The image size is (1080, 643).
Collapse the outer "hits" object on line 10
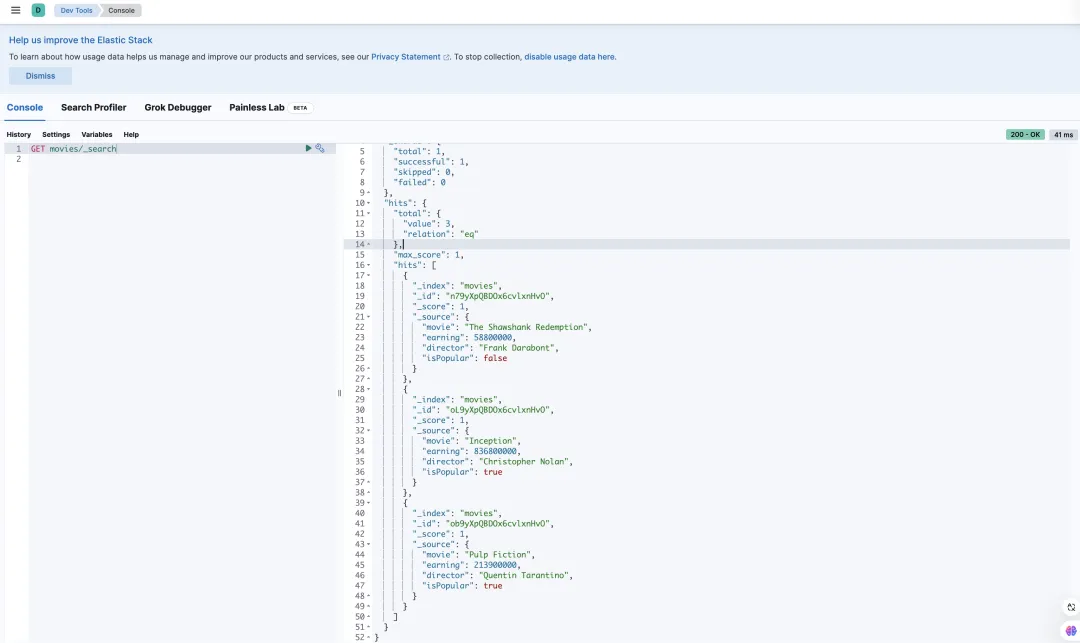(369, 203)
